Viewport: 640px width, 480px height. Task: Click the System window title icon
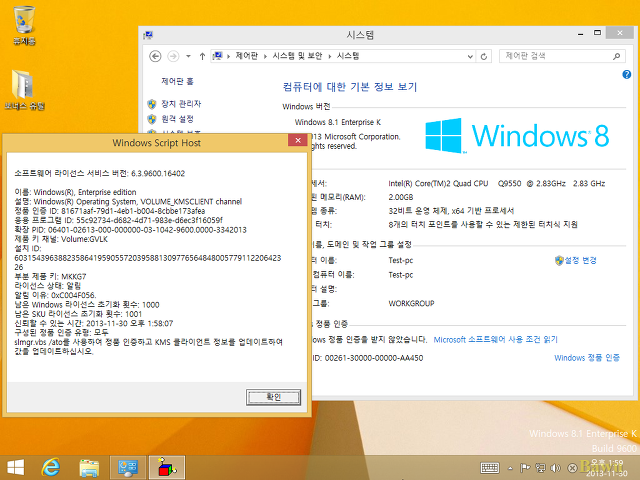click(148, 35)
